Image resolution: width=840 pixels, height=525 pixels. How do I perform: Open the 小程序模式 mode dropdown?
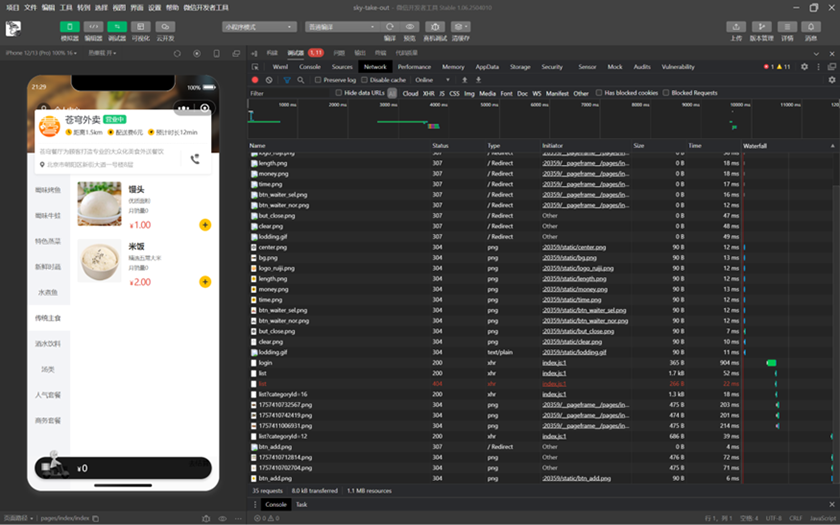(x=259, y=27)
